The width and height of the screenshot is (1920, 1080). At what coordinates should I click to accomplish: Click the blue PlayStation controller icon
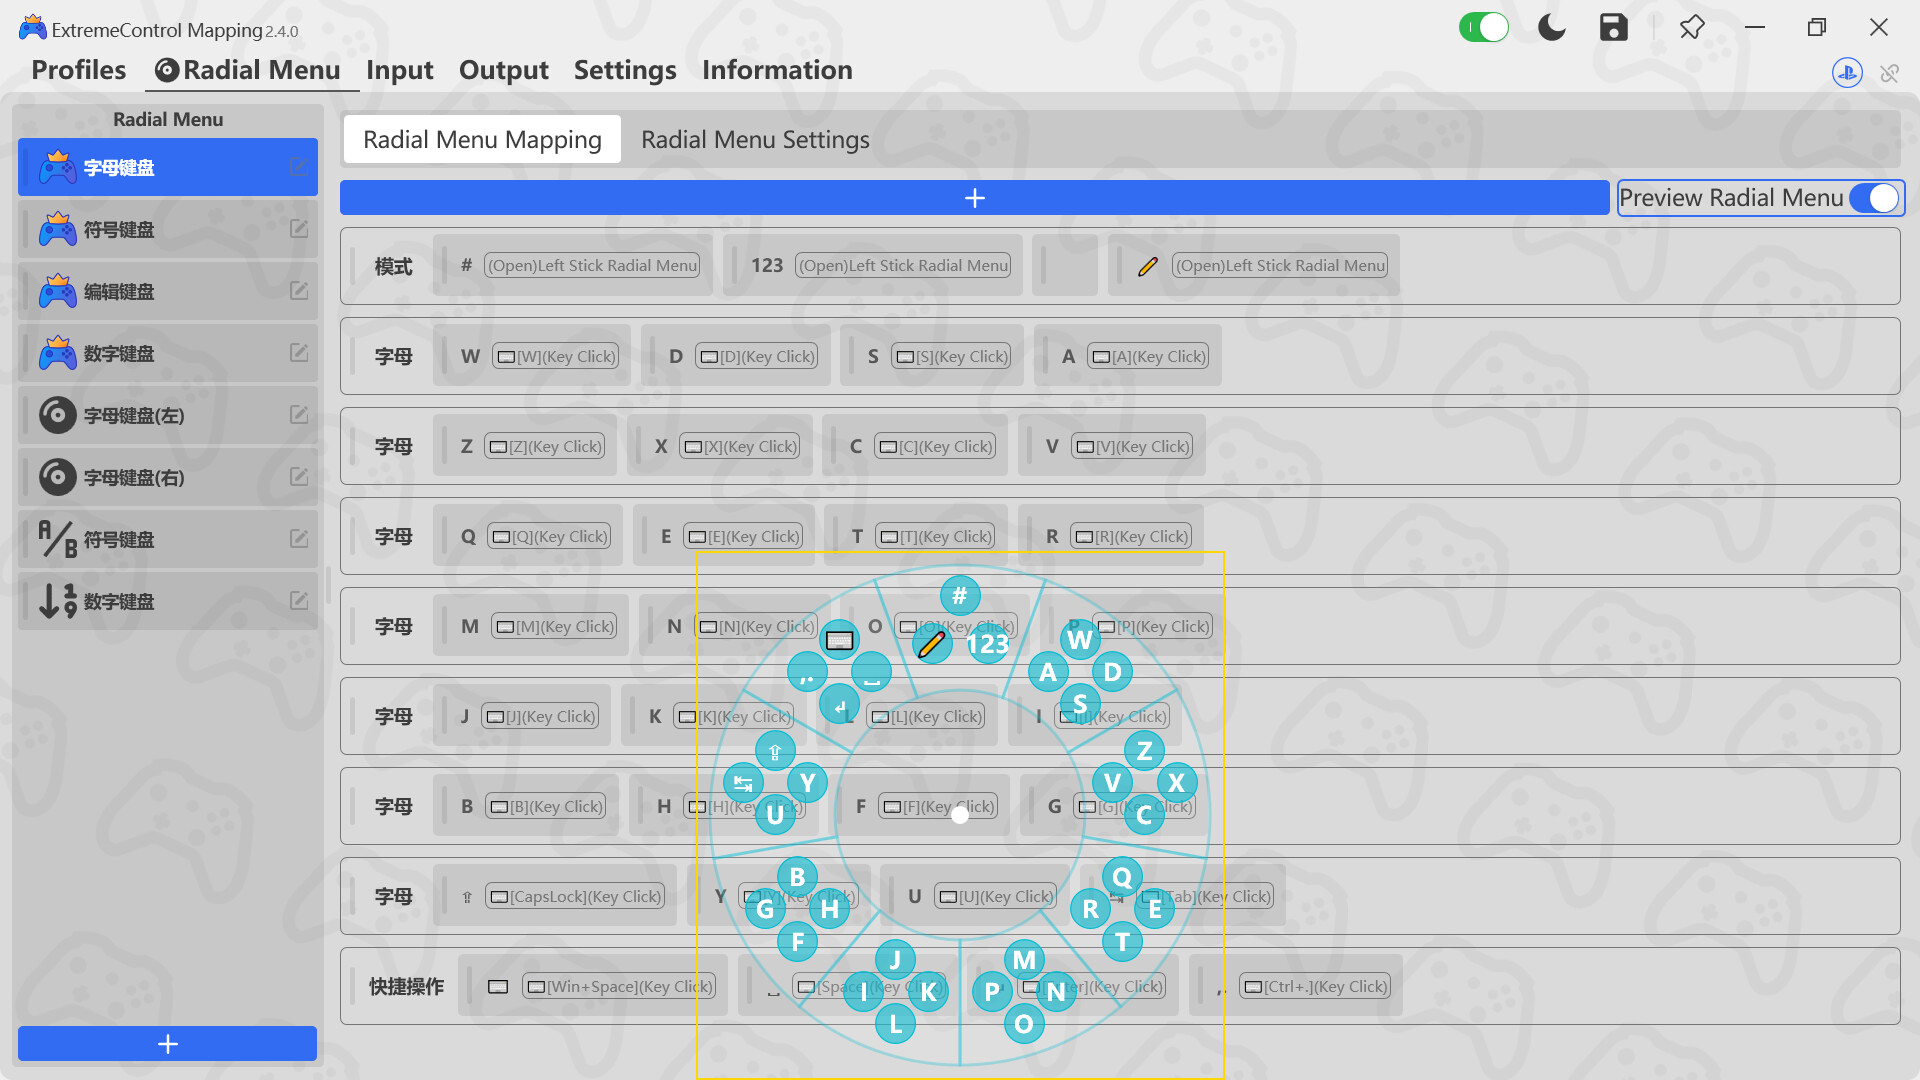coord(1847,73)
